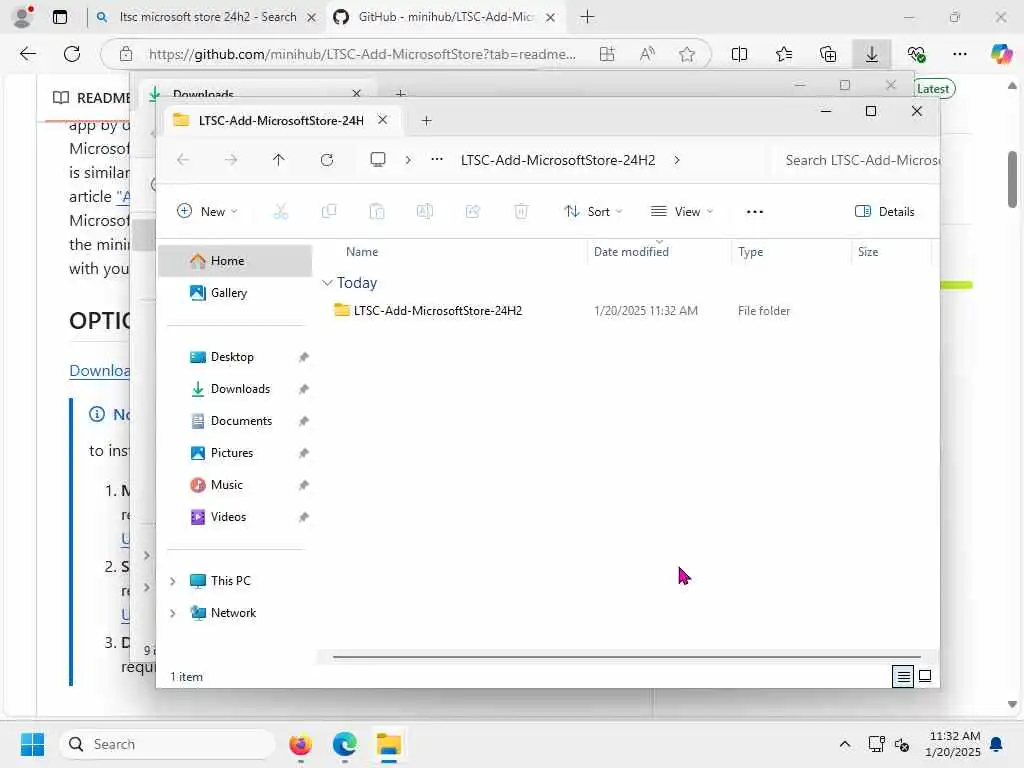Open Copilot in Edge sidebar
Viewport: 1024px width, 768px height.
click(x=1001, y=54)
